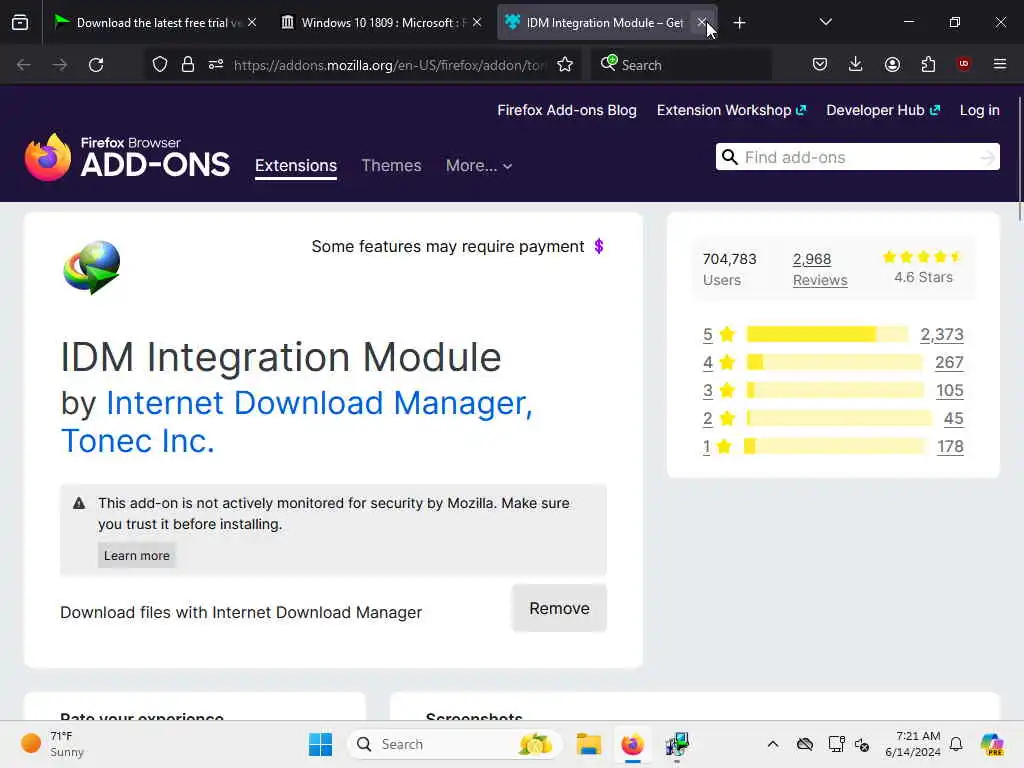Open site permissions icon in address bar

(216, 65)
